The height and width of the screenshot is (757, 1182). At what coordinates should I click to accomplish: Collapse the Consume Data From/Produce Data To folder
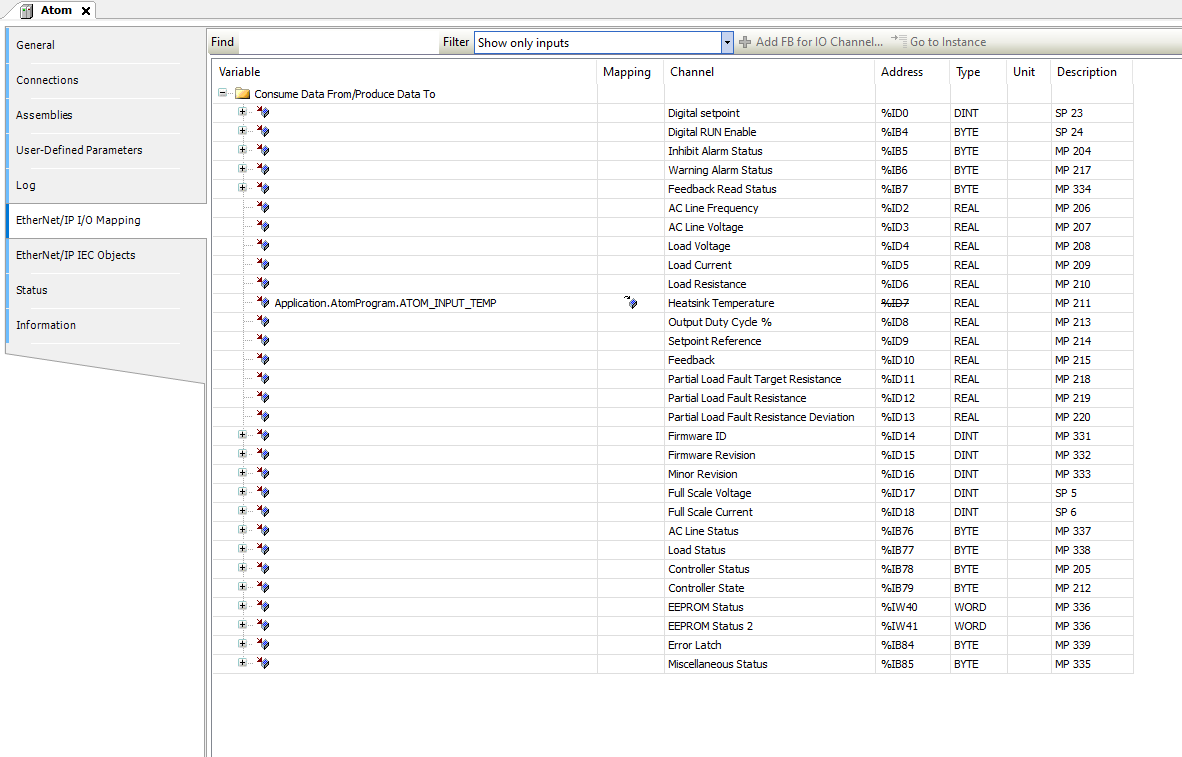pos(223,94)
